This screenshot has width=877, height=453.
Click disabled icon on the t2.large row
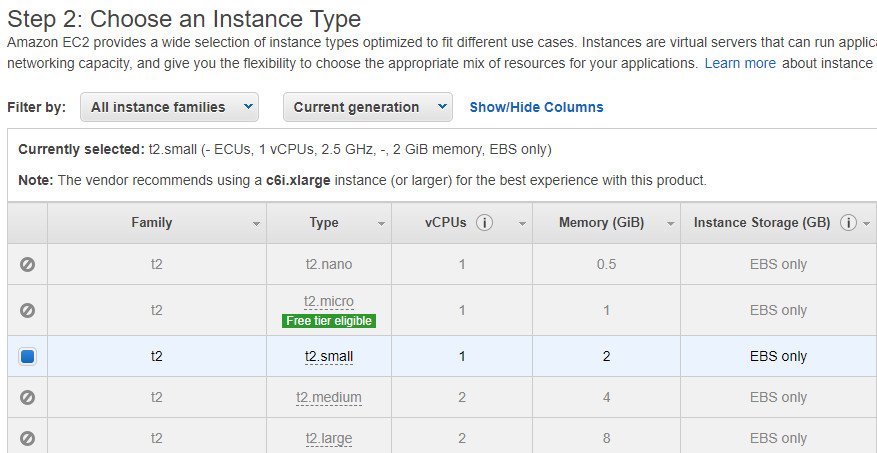pyautogui.click(x=27, y=438)
